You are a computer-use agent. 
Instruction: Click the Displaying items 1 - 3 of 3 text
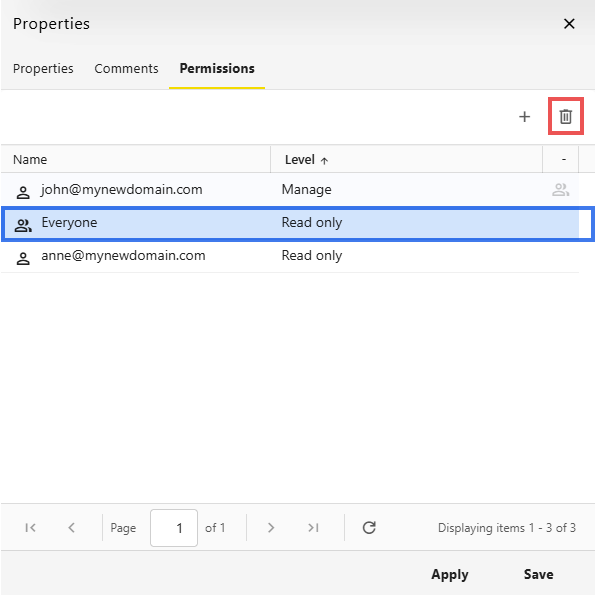click(x=507, y=527)
